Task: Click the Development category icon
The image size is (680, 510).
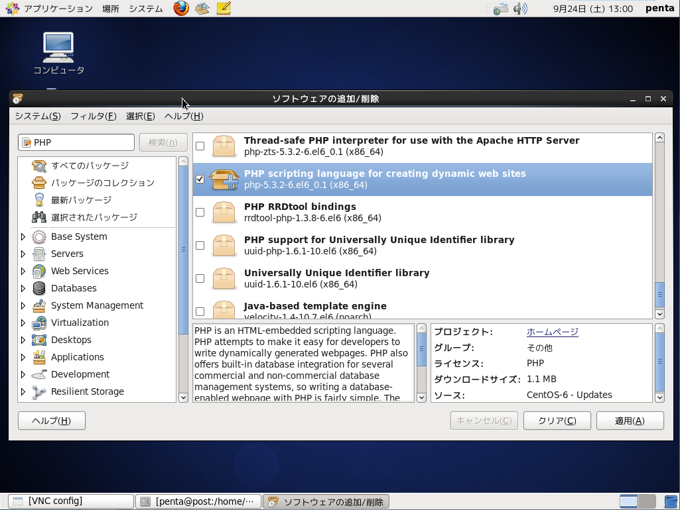Action: (39, 374)
